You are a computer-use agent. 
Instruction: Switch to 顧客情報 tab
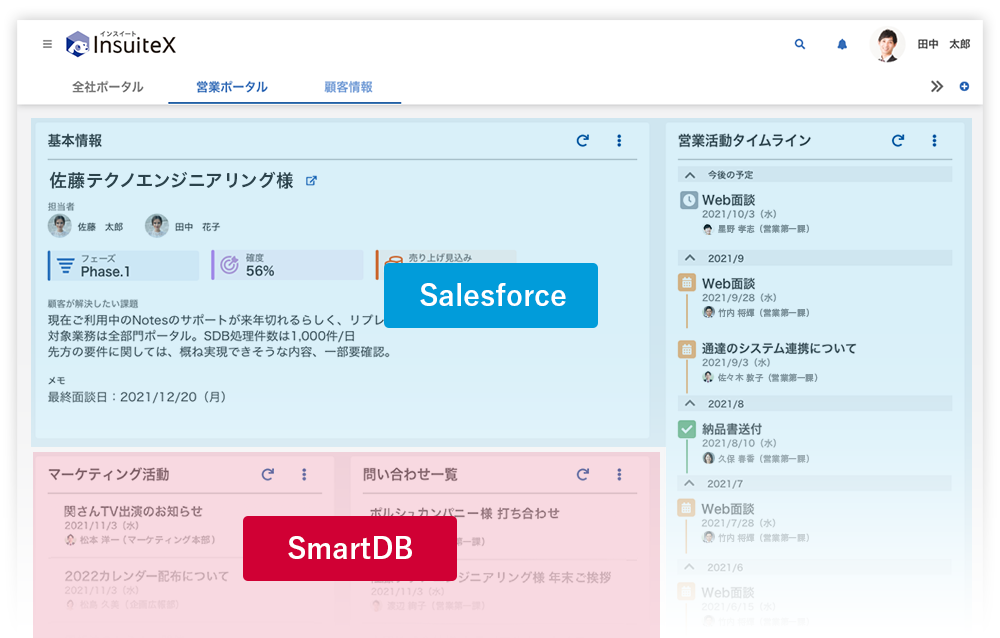click(x=348, y=87)
